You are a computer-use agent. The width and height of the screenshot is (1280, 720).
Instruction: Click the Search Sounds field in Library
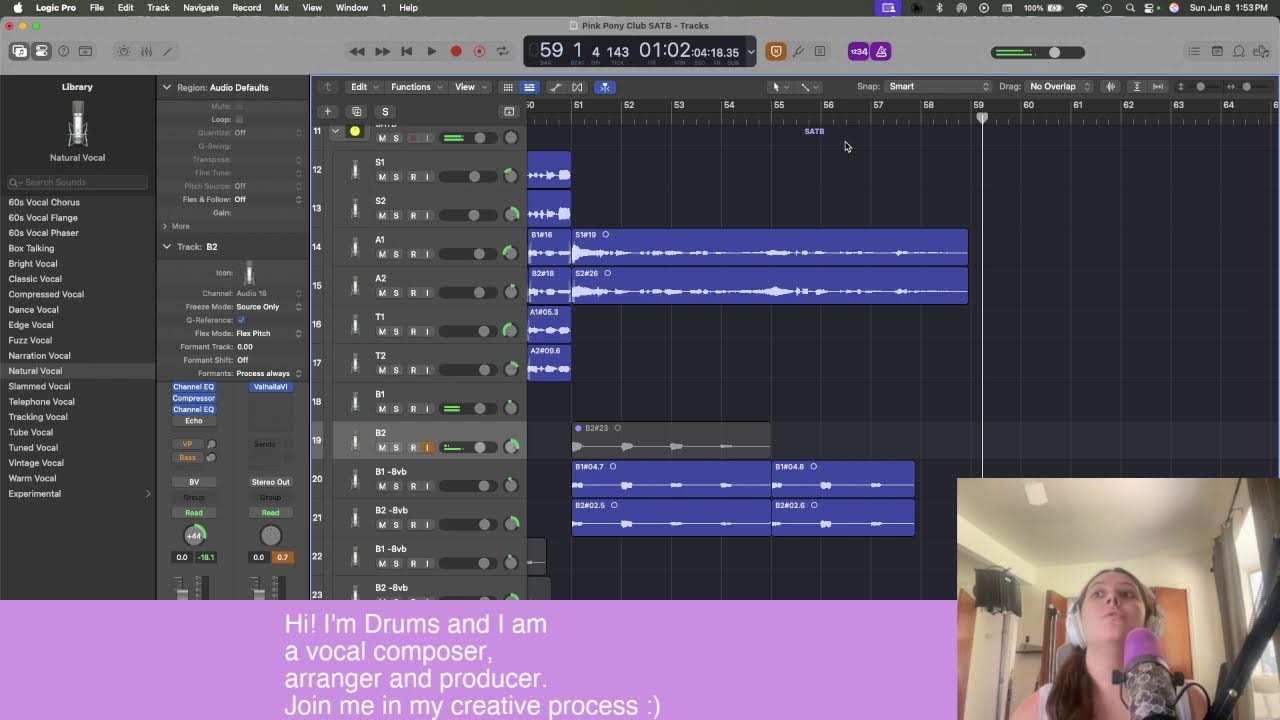(78, 182)
